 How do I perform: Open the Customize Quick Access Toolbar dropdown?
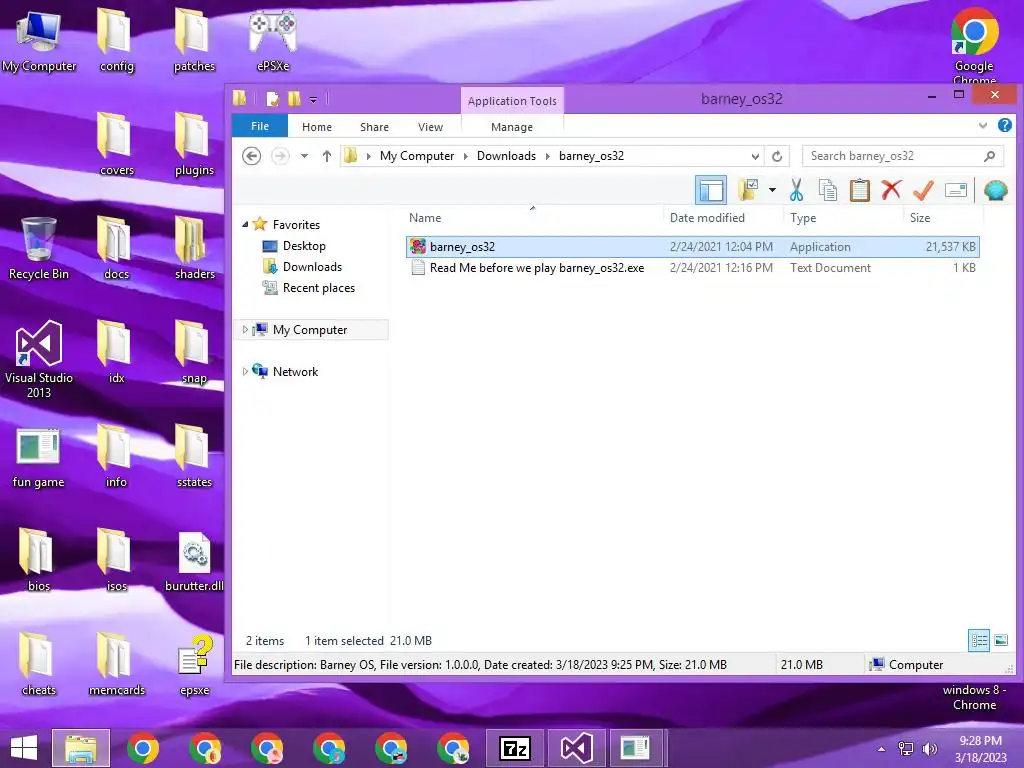coord(313,100)
